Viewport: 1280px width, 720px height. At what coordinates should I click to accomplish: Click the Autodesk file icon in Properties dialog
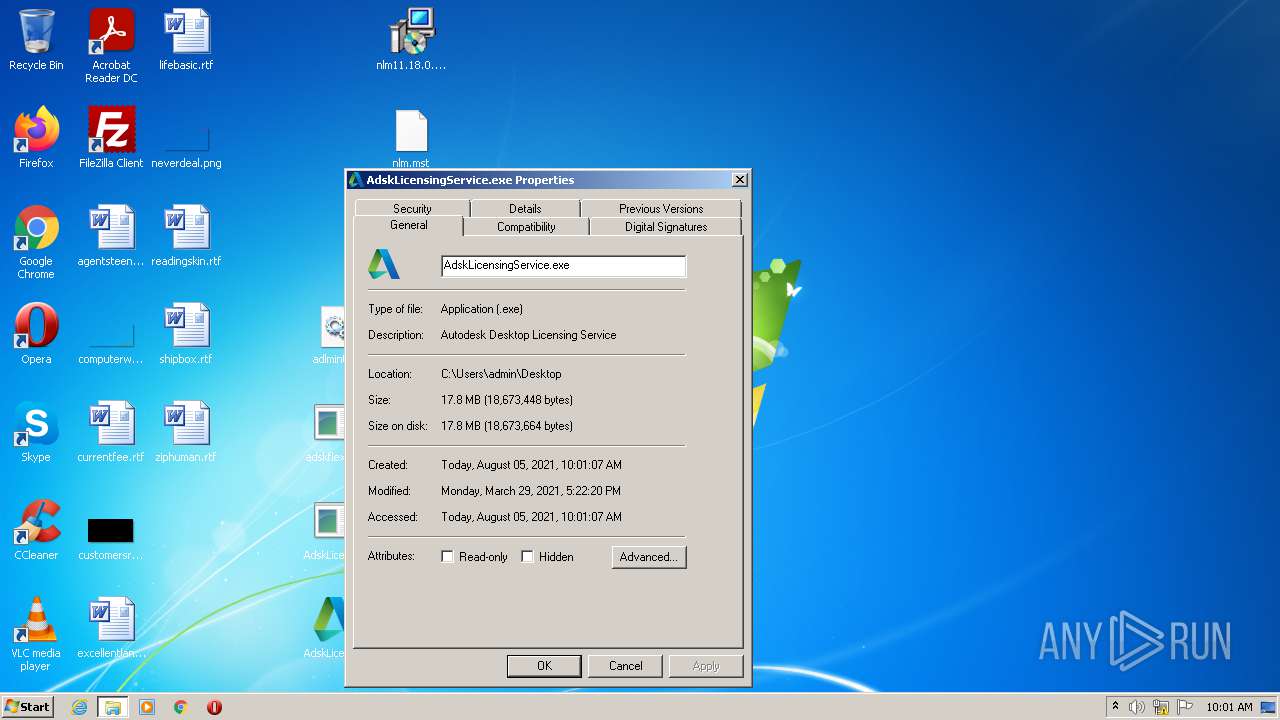coord(384,264)
